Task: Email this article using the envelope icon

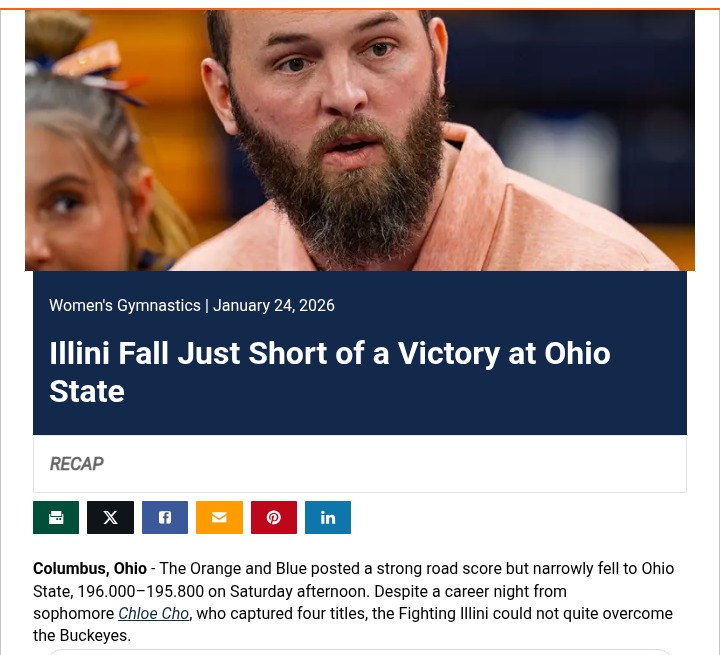Action: click(219, 517)
